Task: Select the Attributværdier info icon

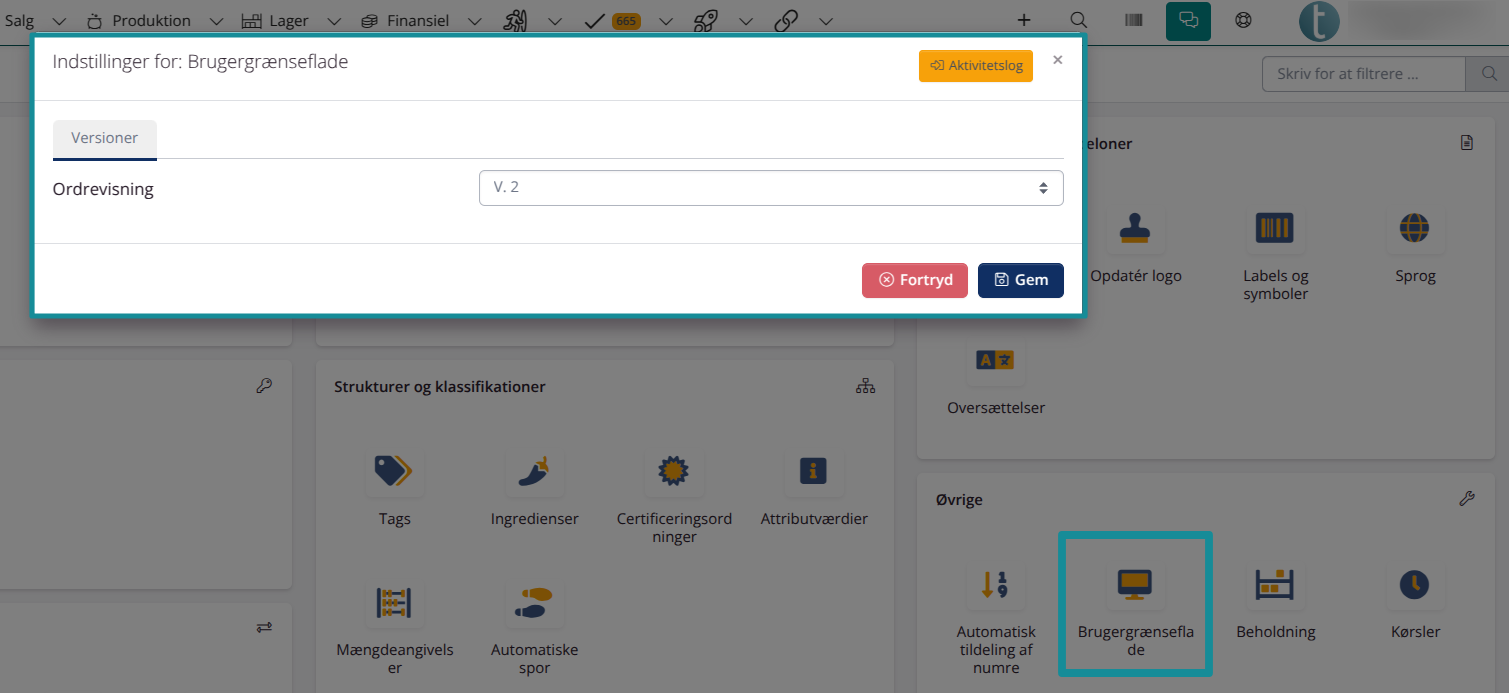Action: (814, 472)
